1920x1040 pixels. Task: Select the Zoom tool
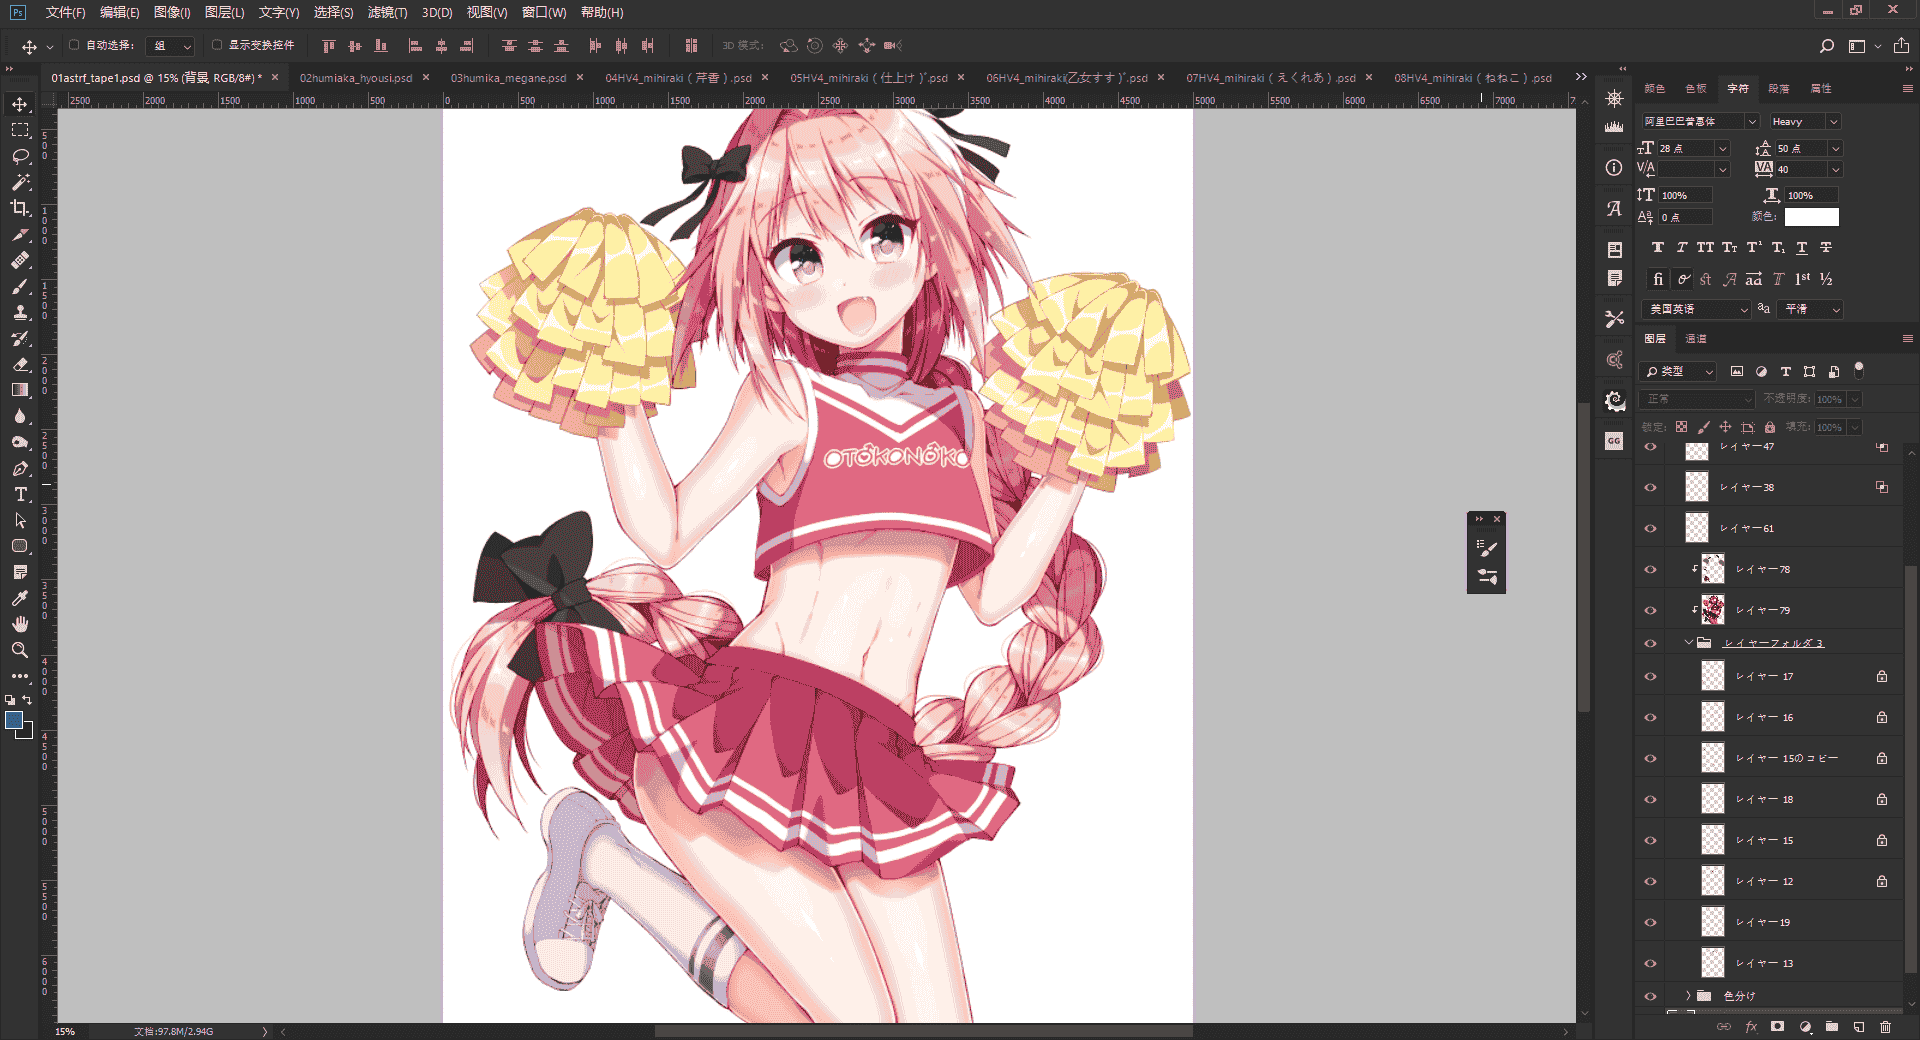pos(20,650)
